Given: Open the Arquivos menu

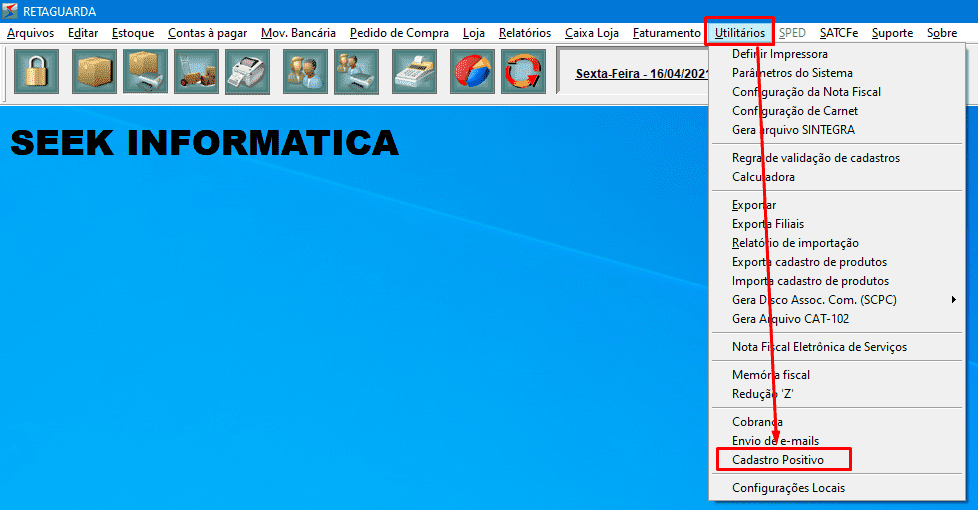Looking at the screenshot, I should [31, 33].
